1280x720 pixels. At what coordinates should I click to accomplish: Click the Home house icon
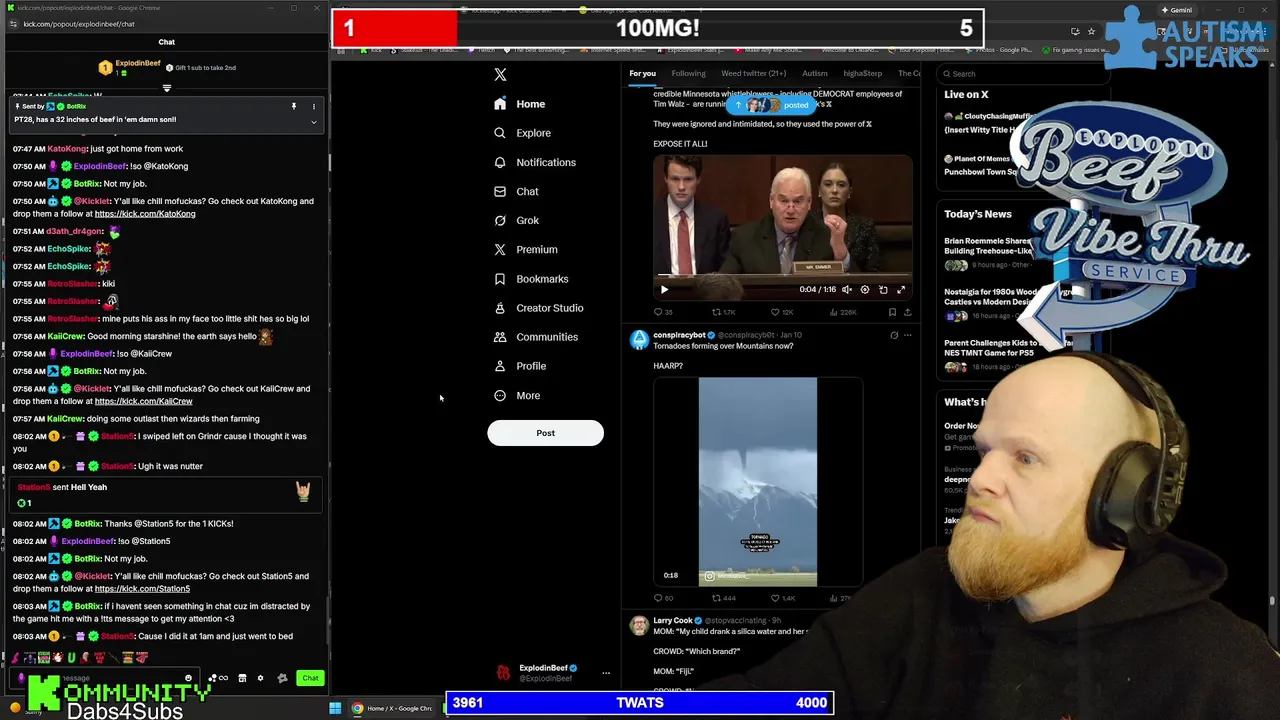(500, 104)
